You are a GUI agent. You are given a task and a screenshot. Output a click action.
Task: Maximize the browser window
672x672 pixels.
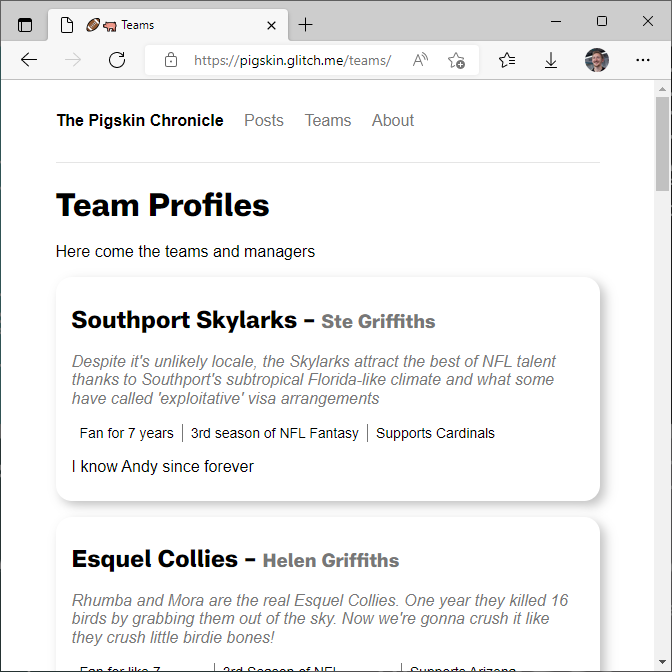pos(602,21)
